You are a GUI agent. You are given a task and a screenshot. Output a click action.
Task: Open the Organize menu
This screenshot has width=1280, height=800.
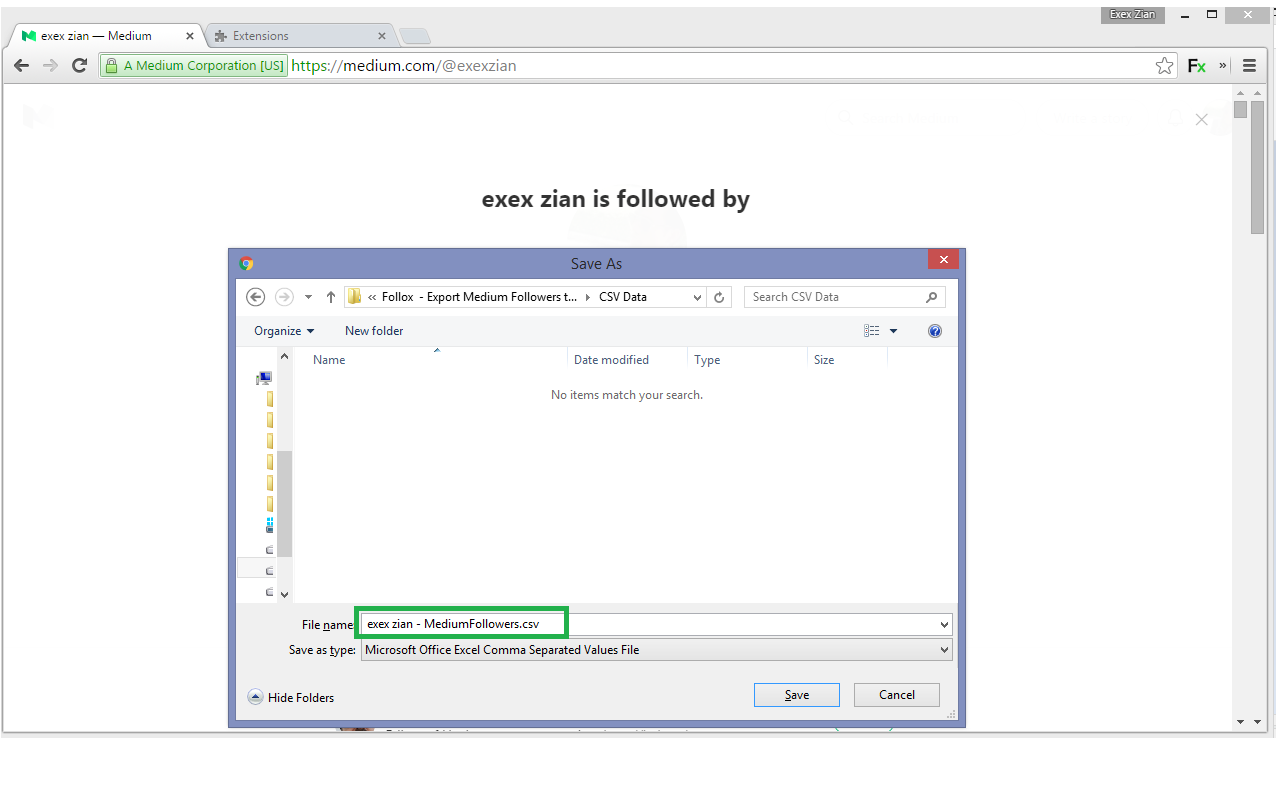click(284, 331)
